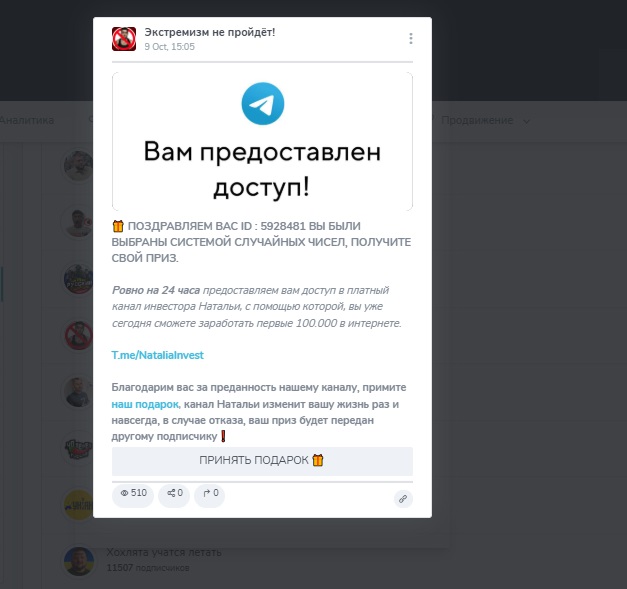Click the forwards counter pill
The height and width of the screenshot is (589, 627).
pos(210,493)
